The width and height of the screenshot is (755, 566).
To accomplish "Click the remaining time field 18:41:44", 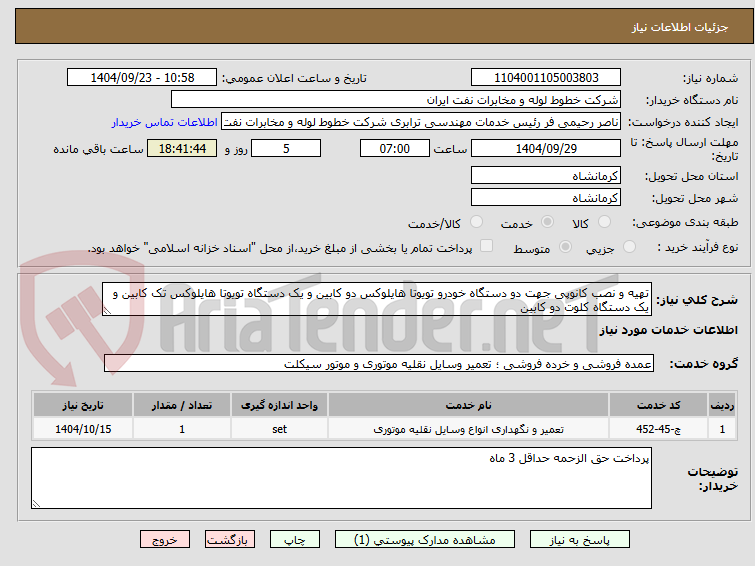I will pos(182,148).
